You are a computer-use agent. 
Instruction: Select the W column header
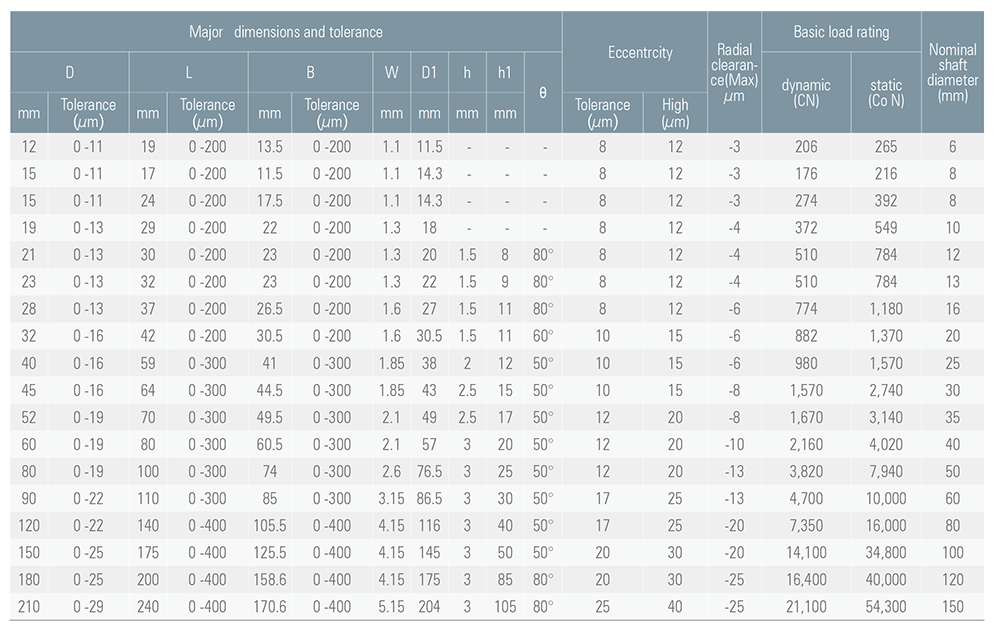[x=391, y=72]
